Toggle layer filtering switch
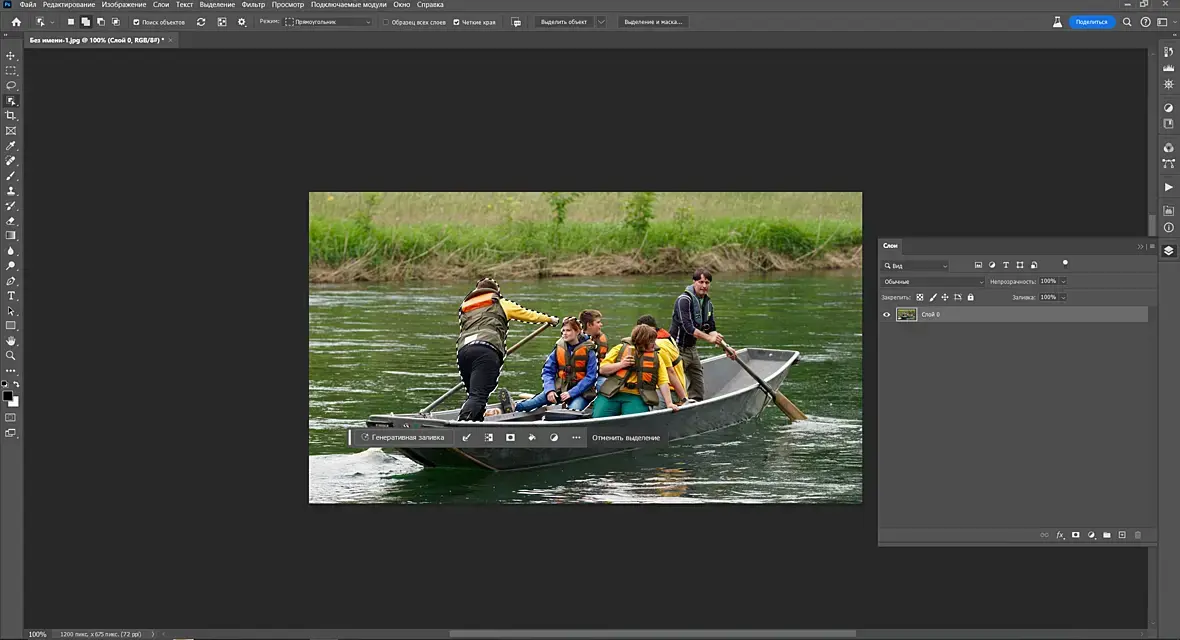 (1065, 264)
